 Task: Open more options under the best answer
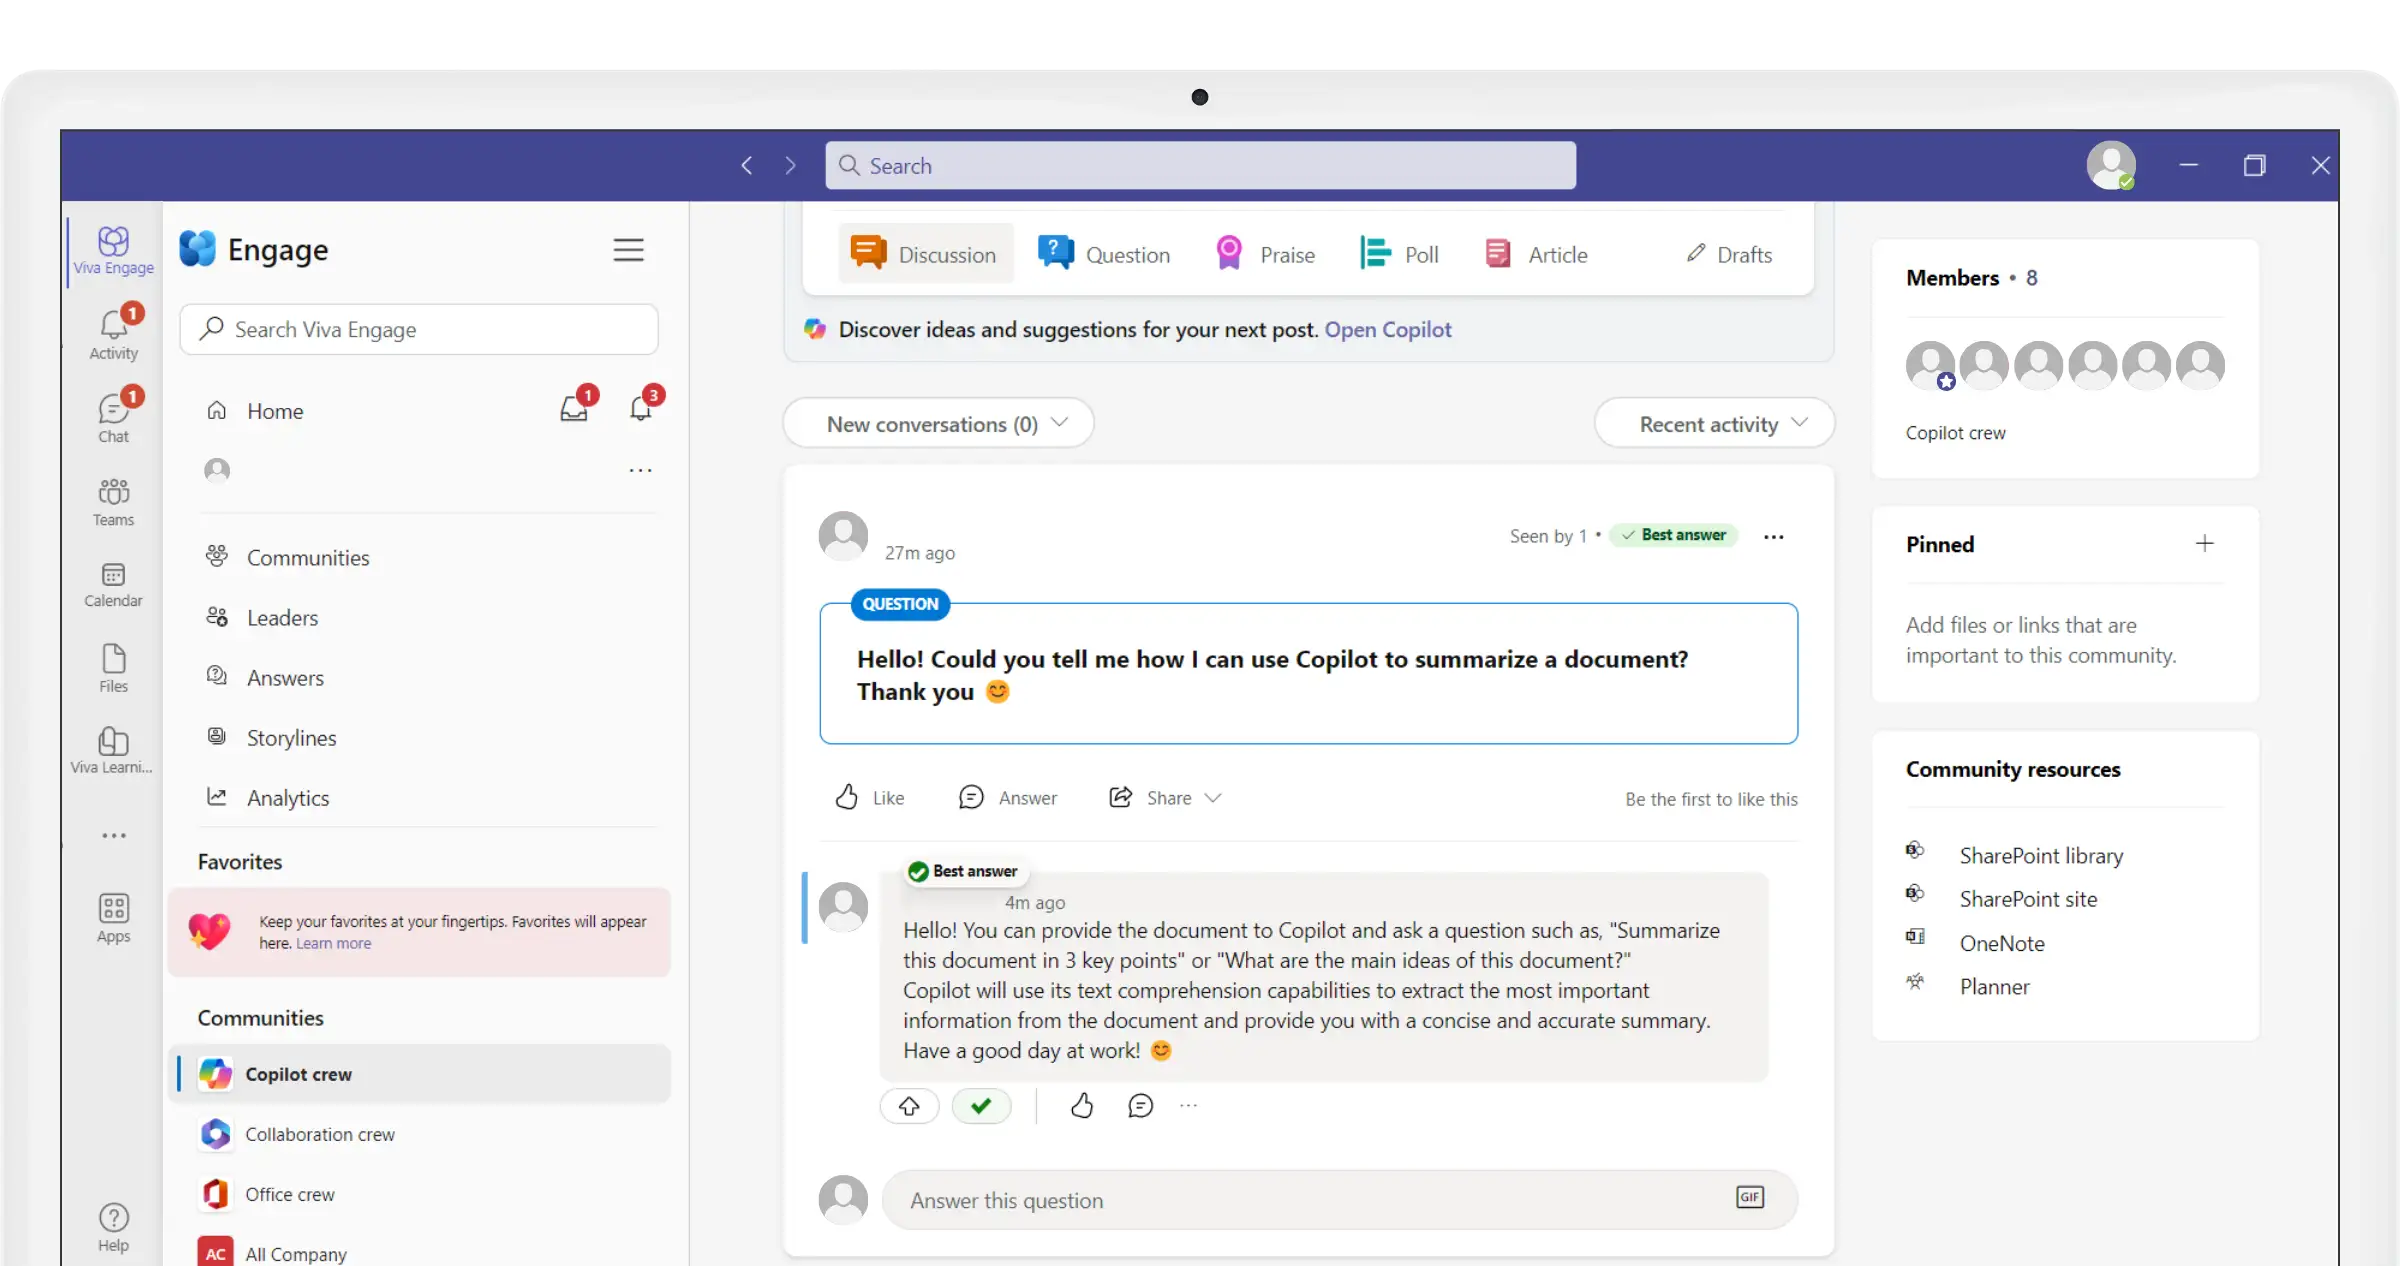(x=1188, y=1106)
